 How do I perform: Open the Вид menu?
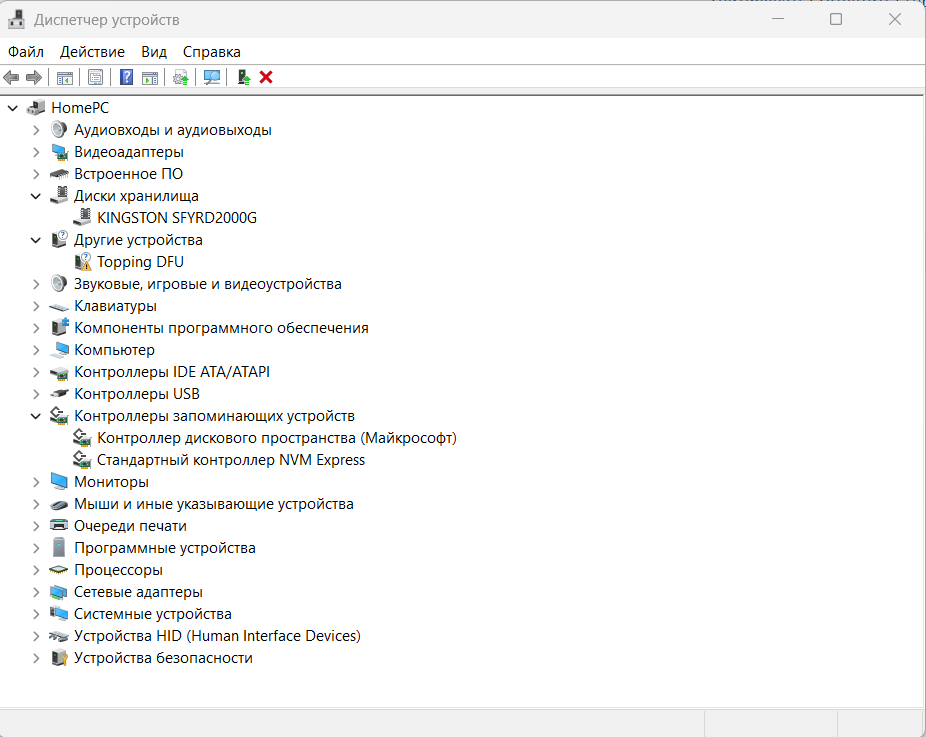[x=154, y=52]
